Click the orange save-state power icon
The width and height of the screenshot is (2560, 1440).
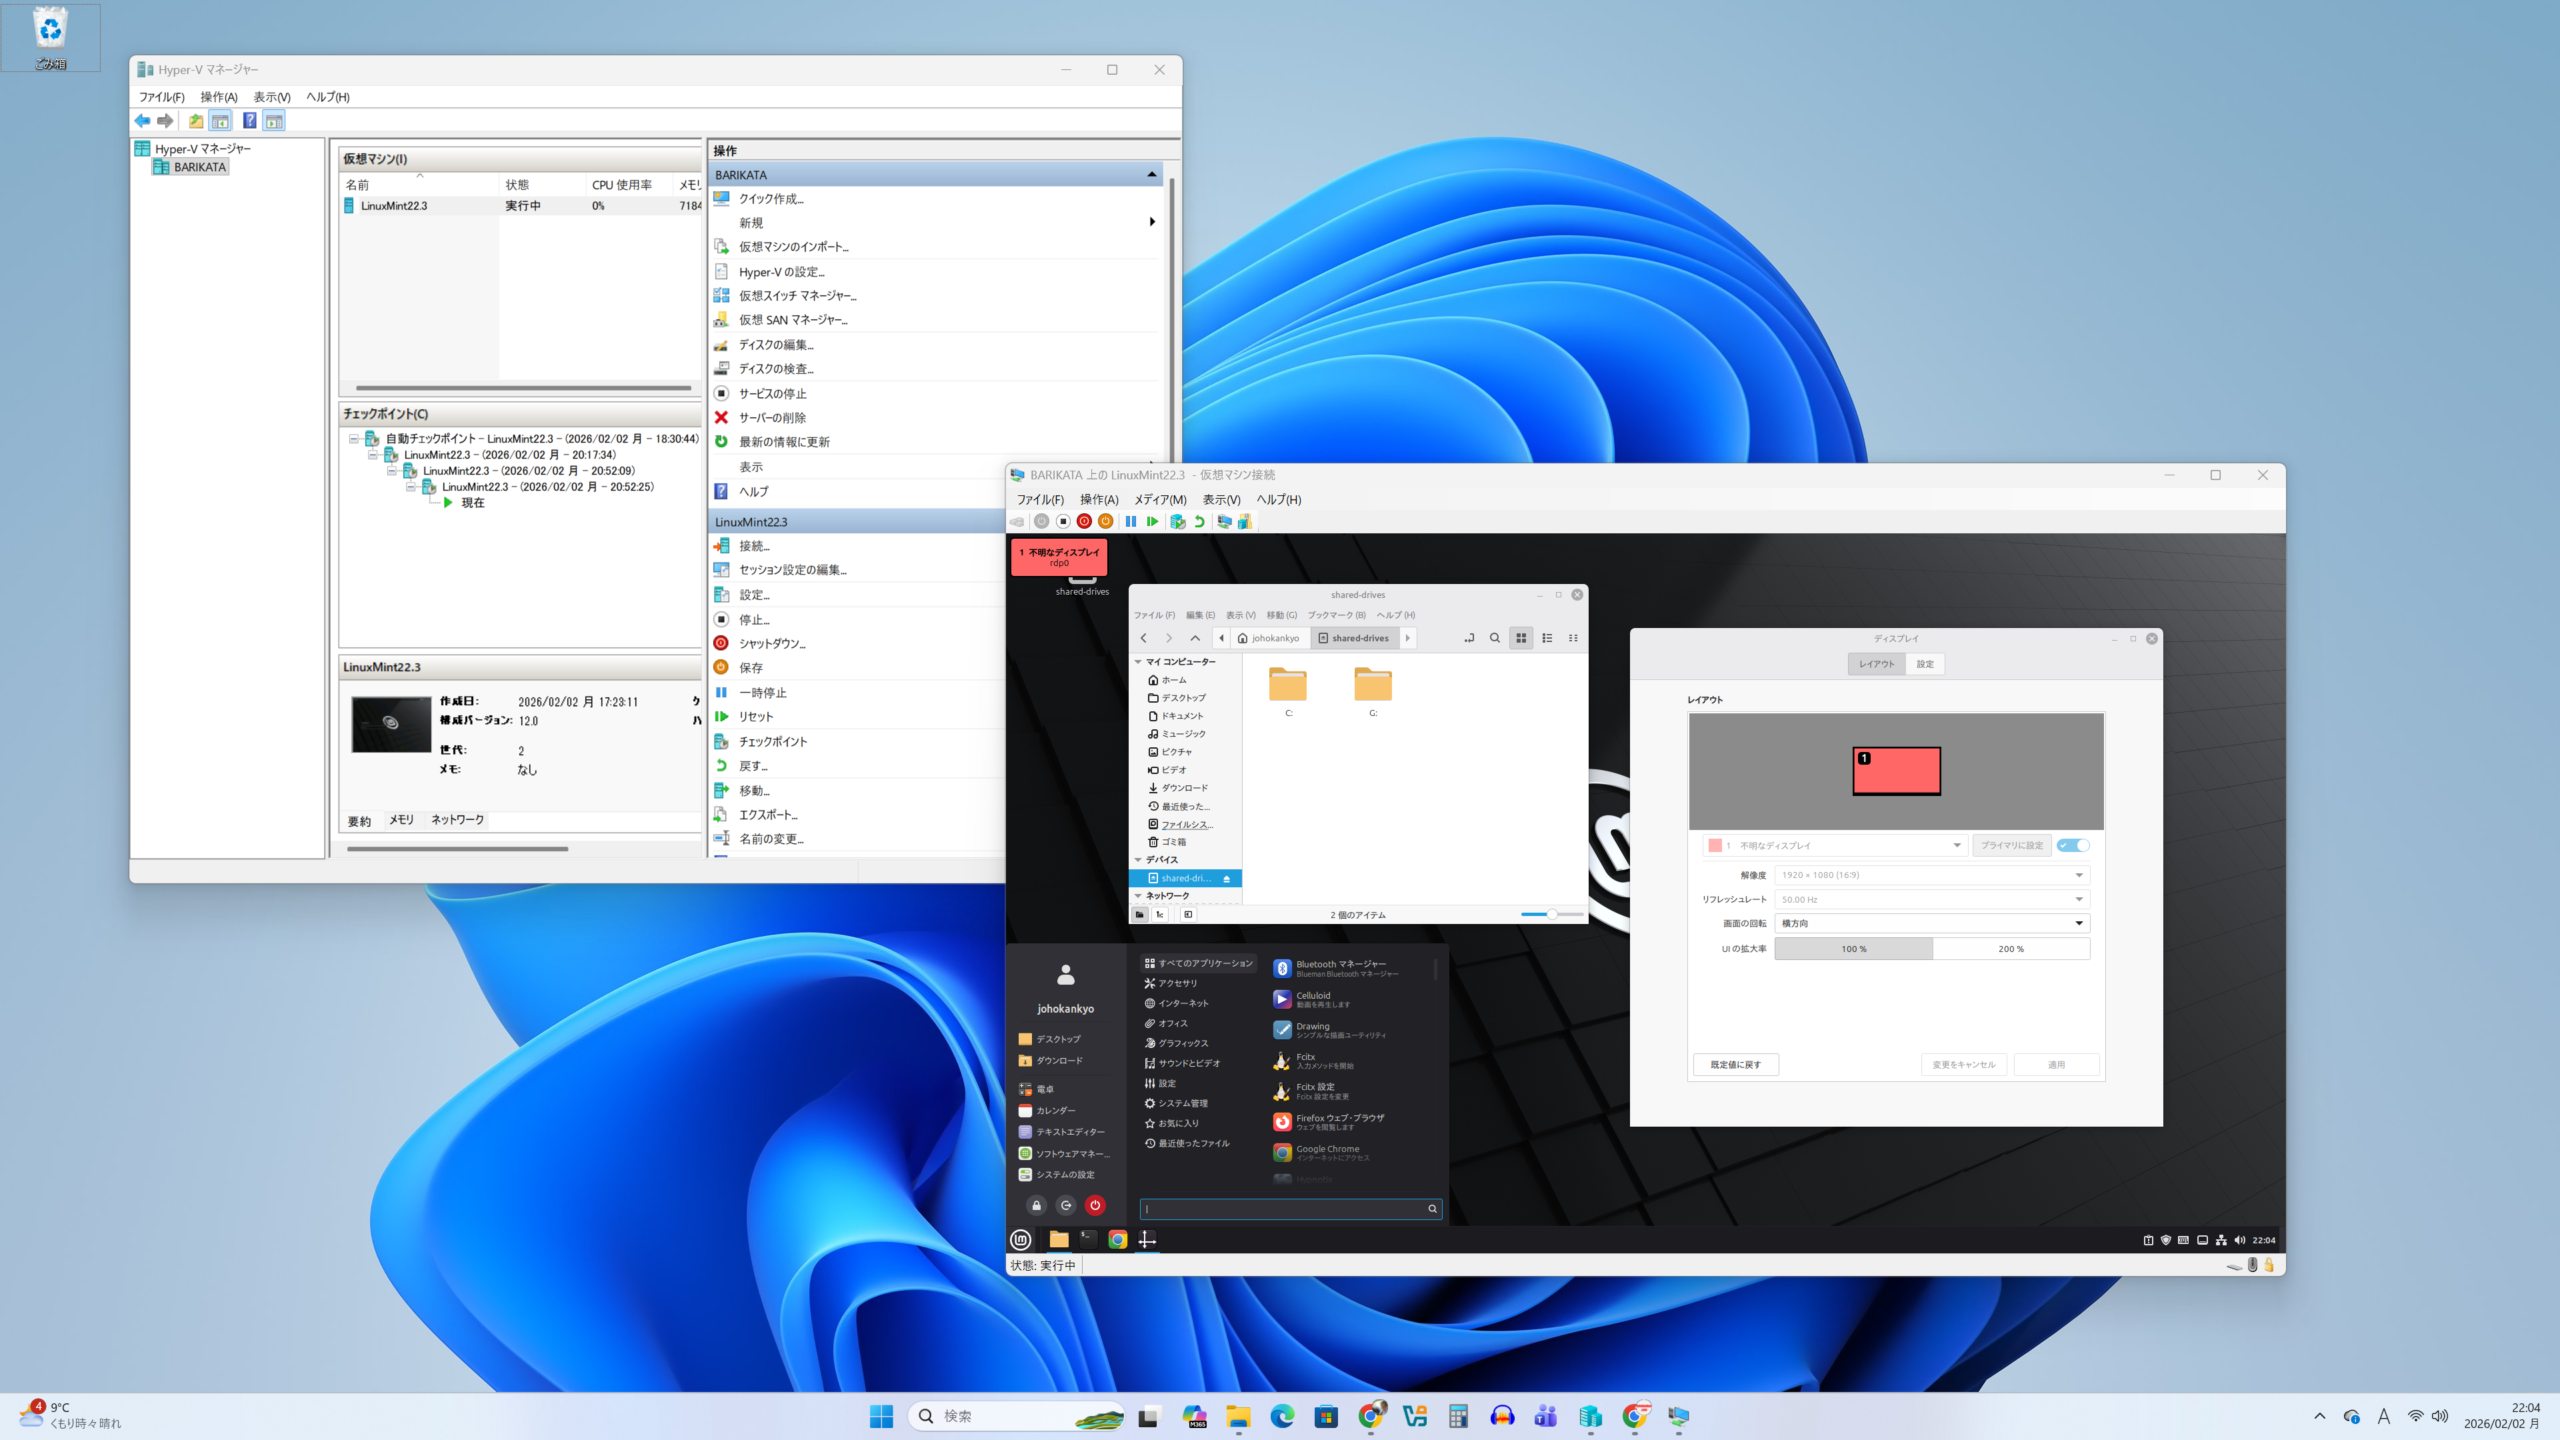click(1105, 521)
